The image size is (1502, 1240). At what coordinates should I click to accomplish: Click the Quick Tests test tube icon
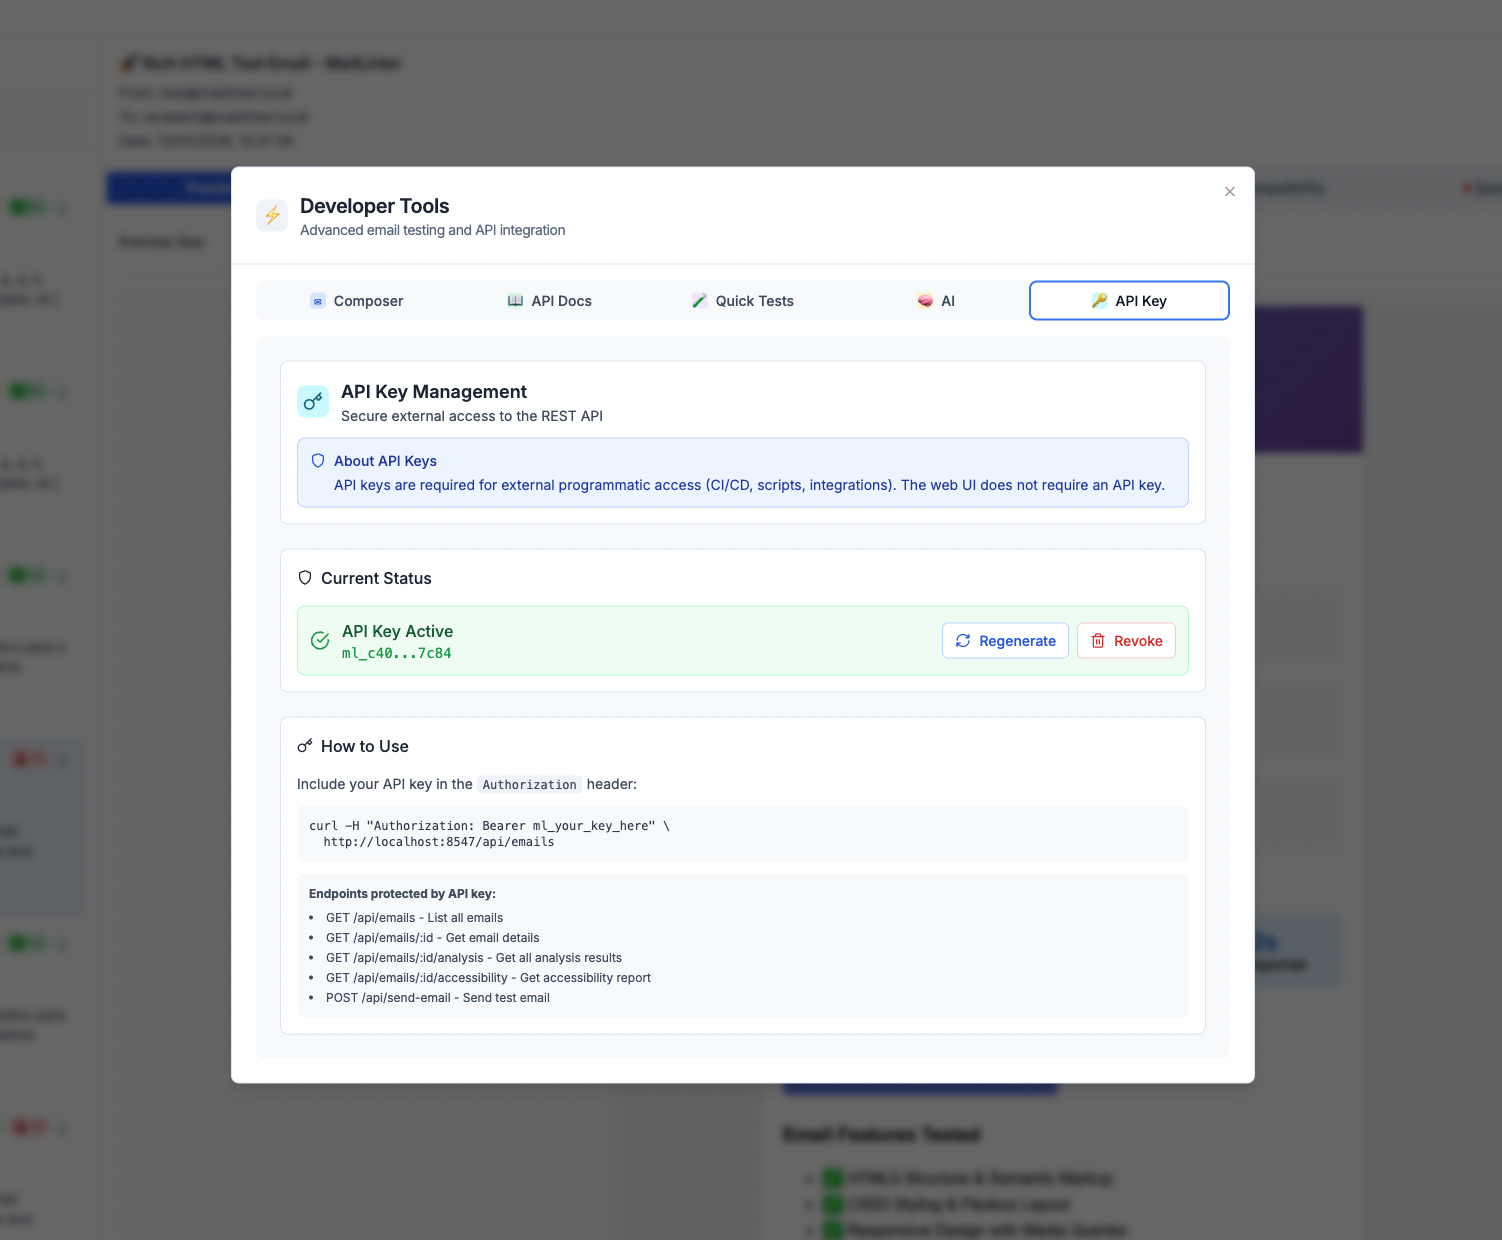click(x=699, y=301)
